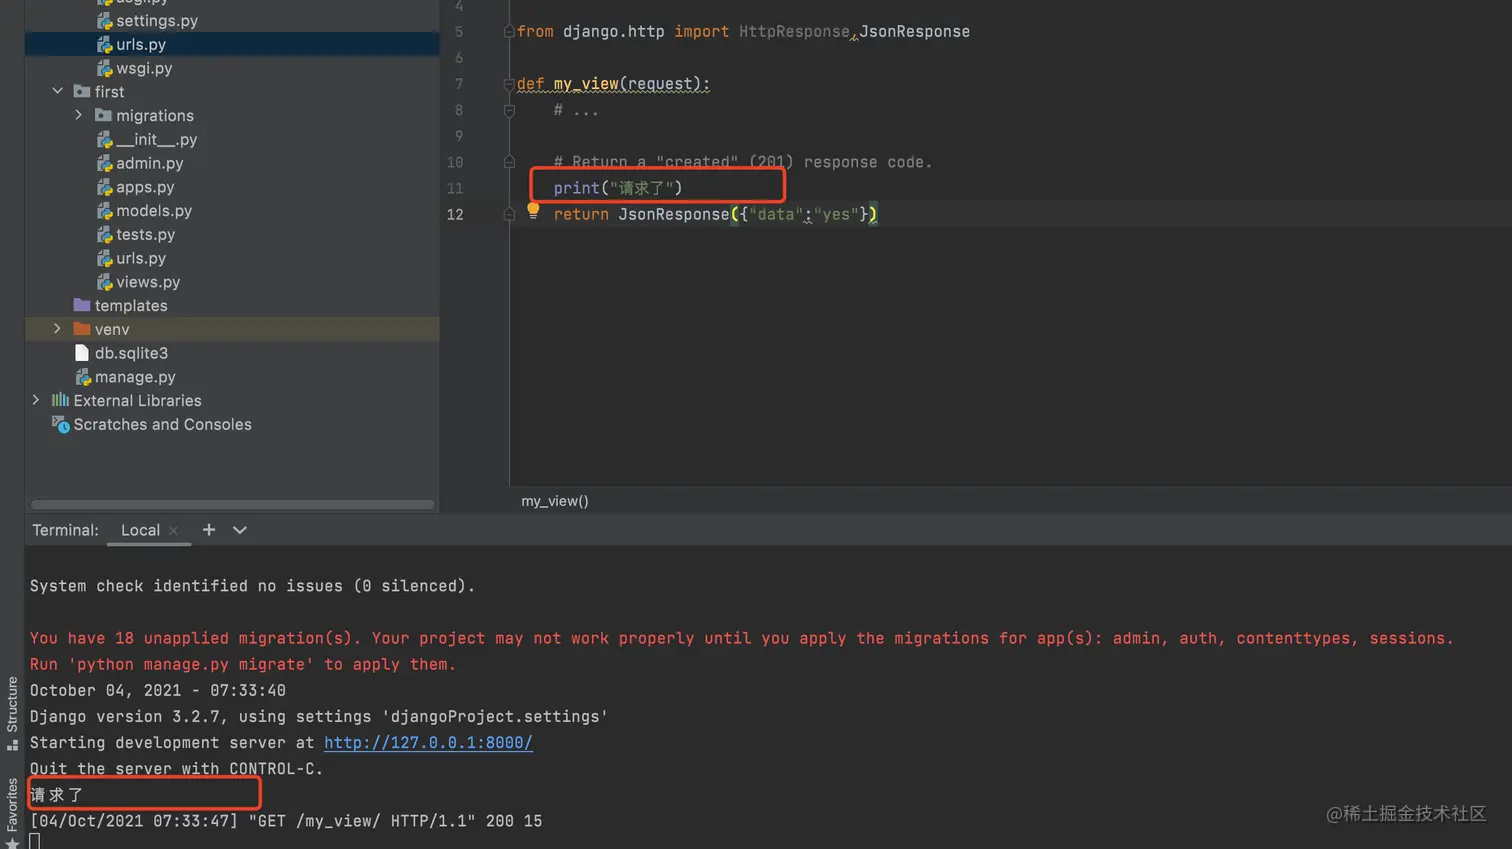
Task: Select __init__.py in the project tree
Action: tap(156, 140)
